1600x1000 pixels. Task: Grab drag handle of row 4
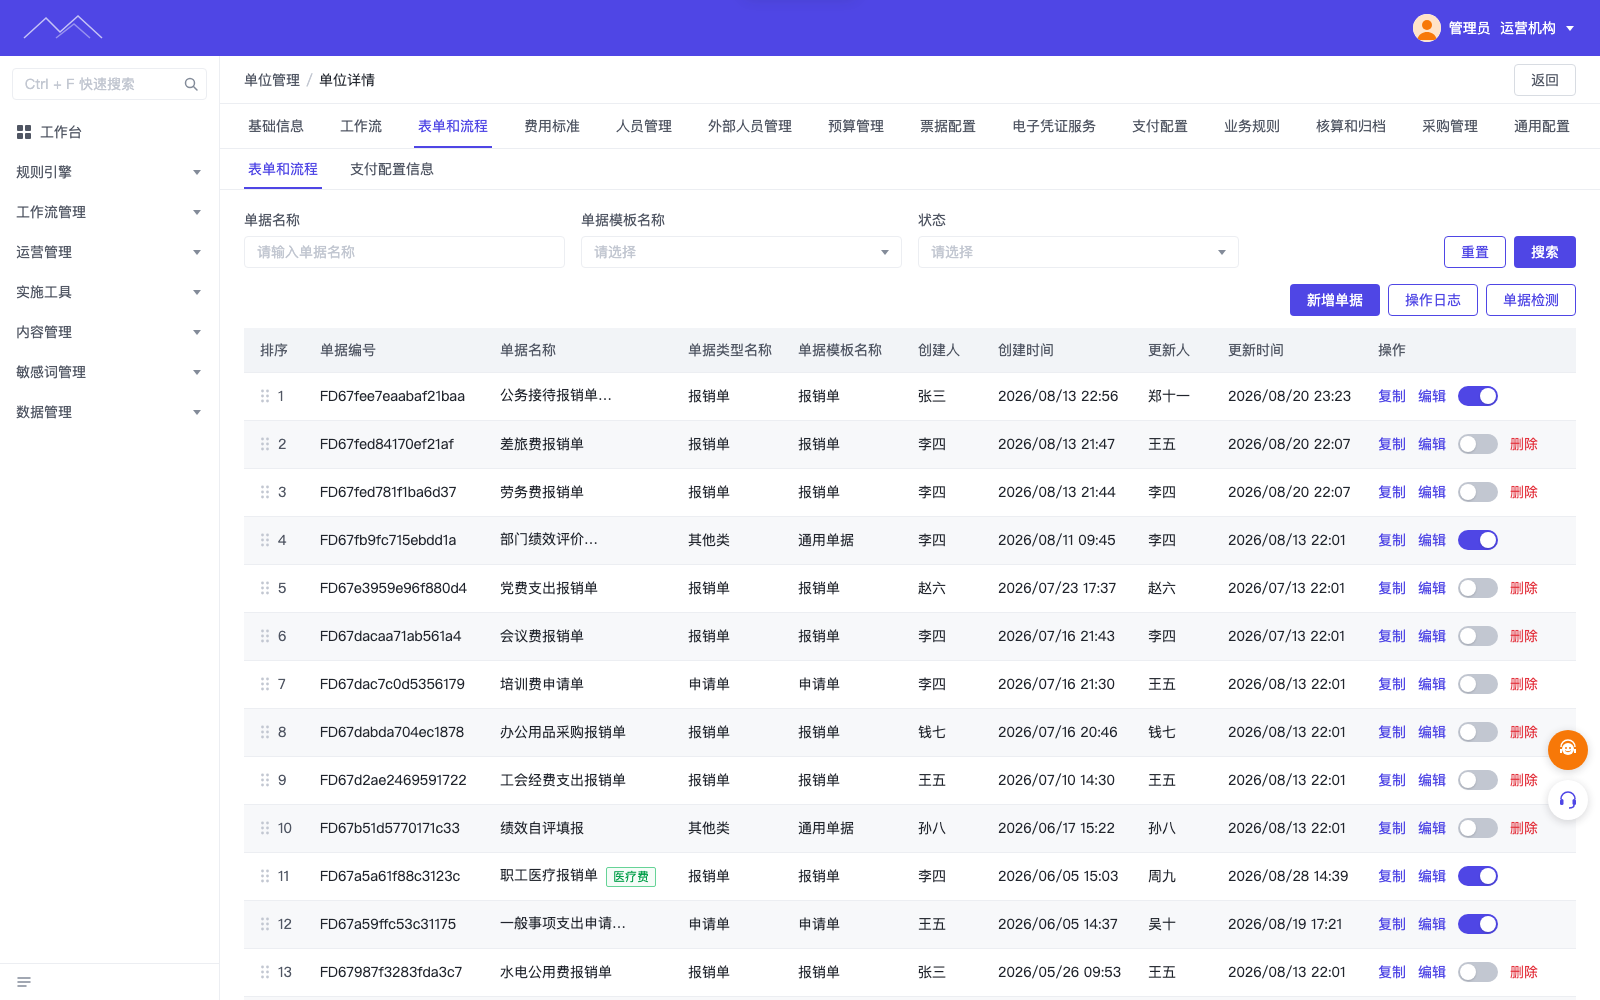tap(265, 540)
